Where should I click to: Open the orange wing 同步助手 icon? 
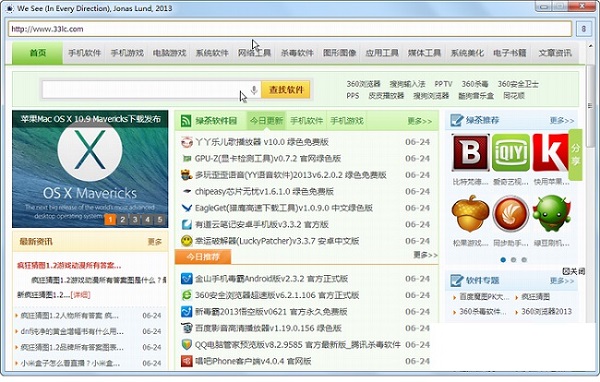pos(511,214)
